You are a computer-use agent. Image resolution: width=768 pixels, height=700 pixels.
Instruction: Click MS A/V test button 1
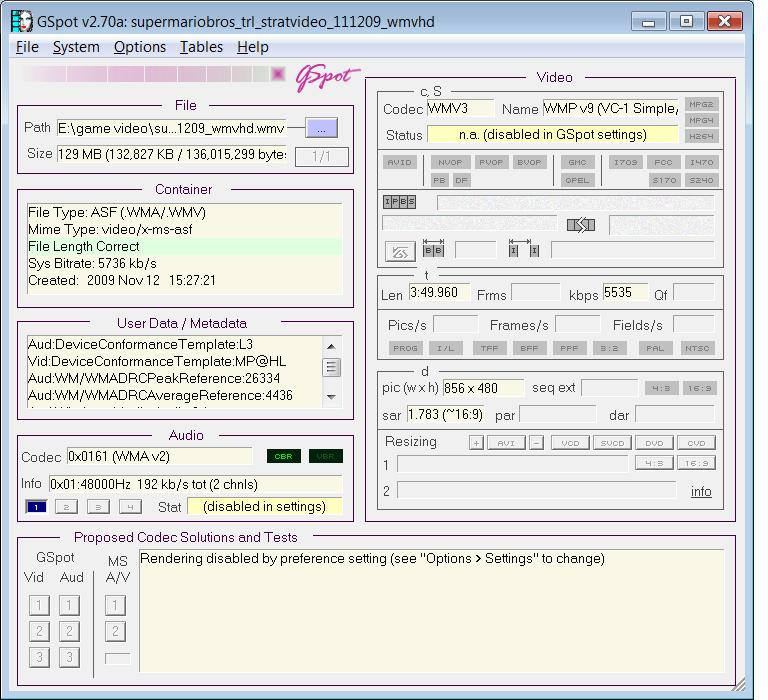[x=115, y=605]
